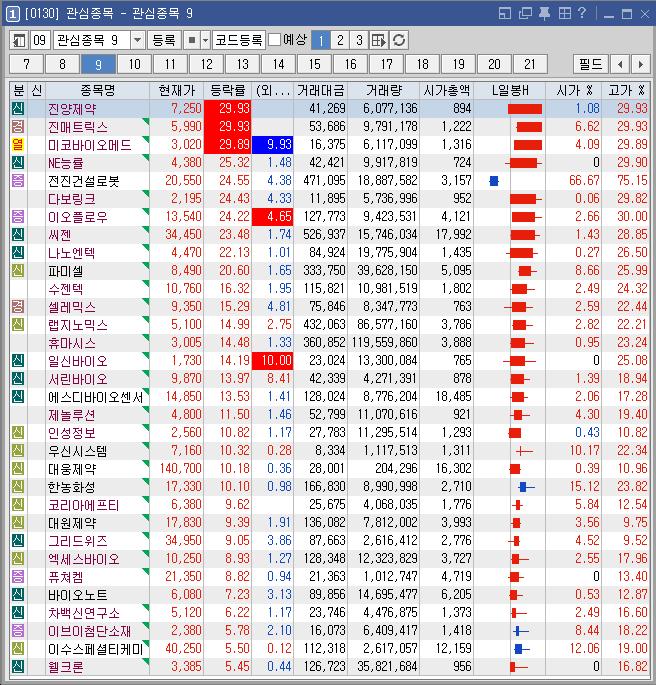Click the 경 badge next to 셀레믹스
The image size is (656, 685).
pyautogui.click(x=17, y=307)
